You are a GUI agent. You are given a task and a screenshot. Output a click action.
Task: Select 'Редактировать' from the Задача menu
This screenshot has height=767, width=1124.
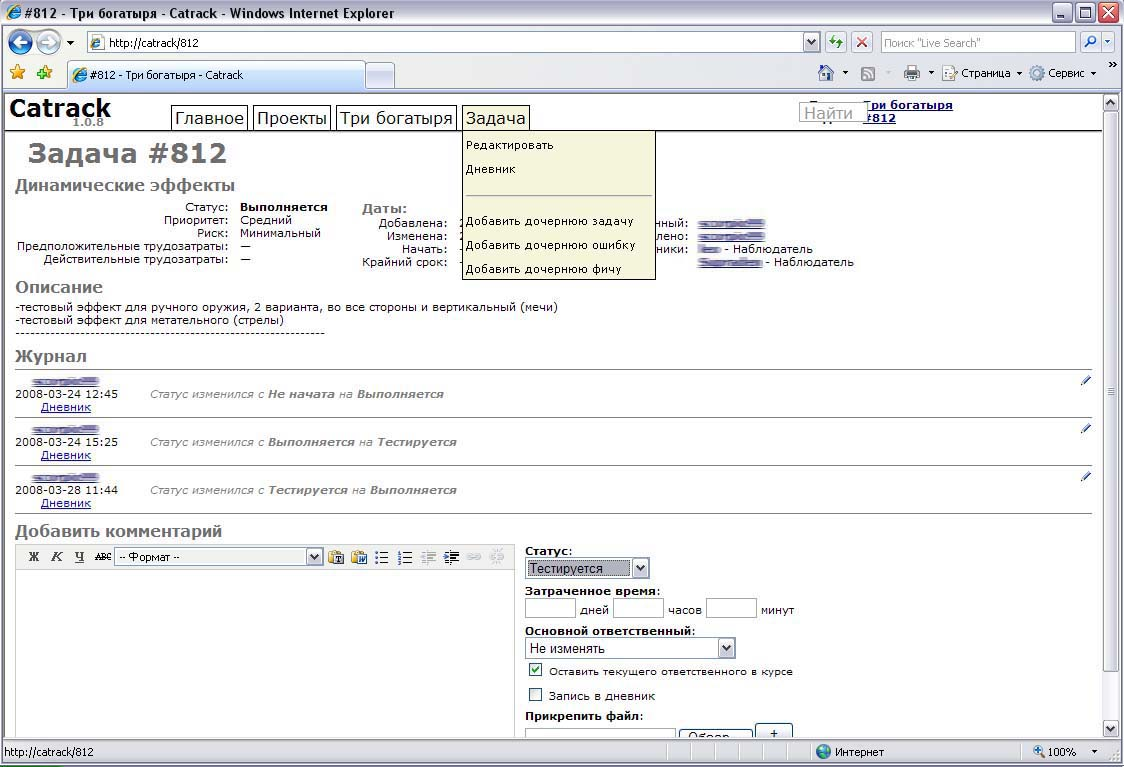509,145
